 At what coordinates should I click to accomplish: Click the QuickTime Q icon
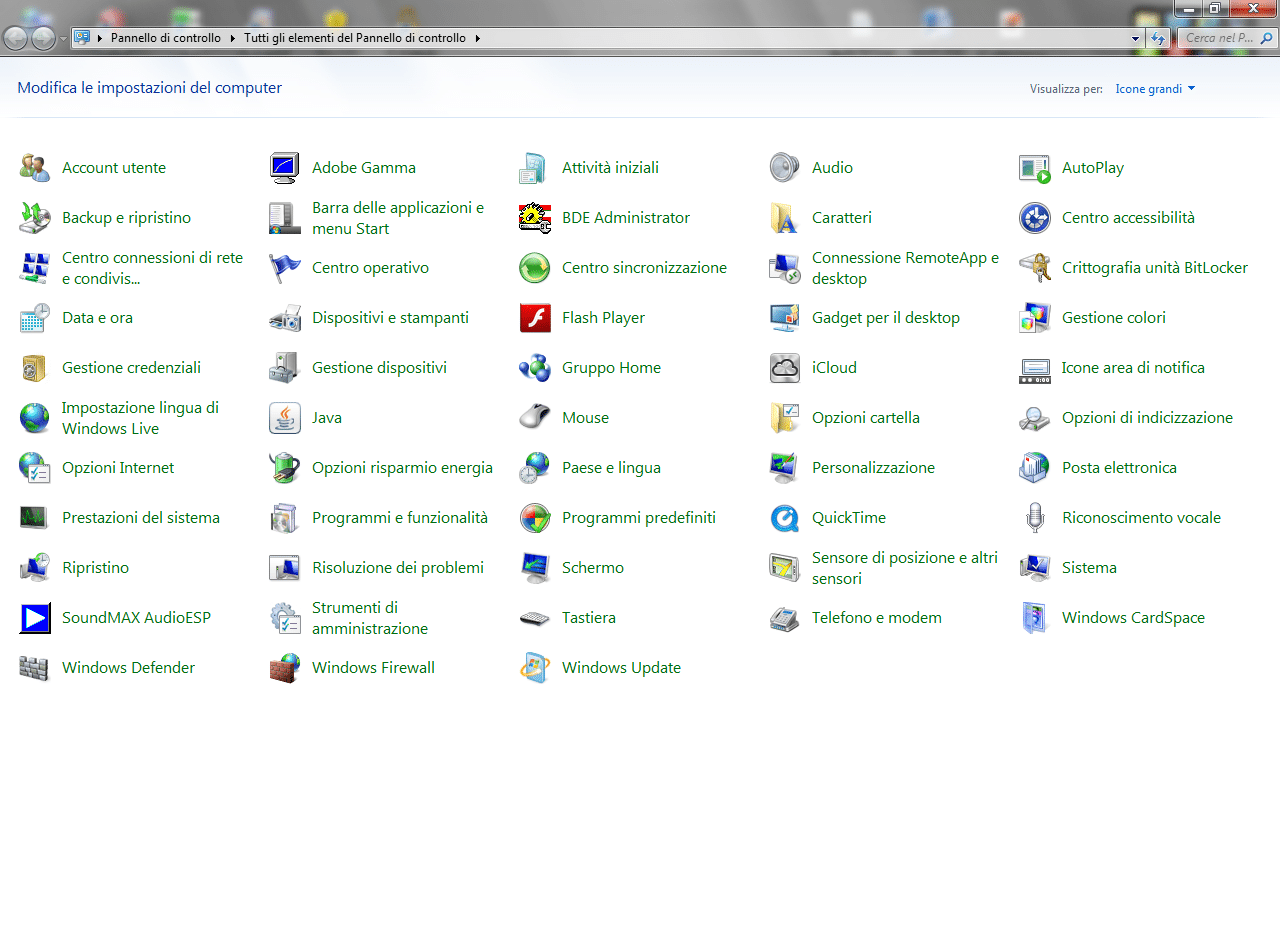coord(785,518)
